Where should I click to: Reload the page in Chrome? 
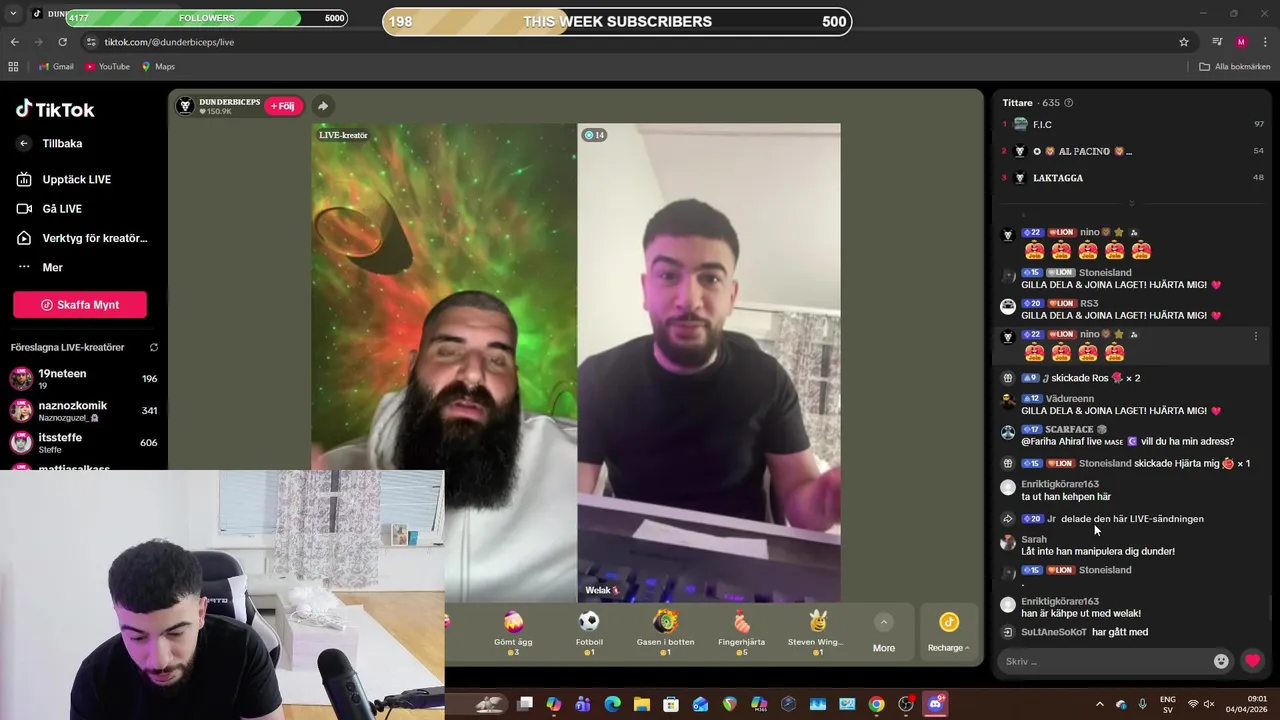coord(62,42)
